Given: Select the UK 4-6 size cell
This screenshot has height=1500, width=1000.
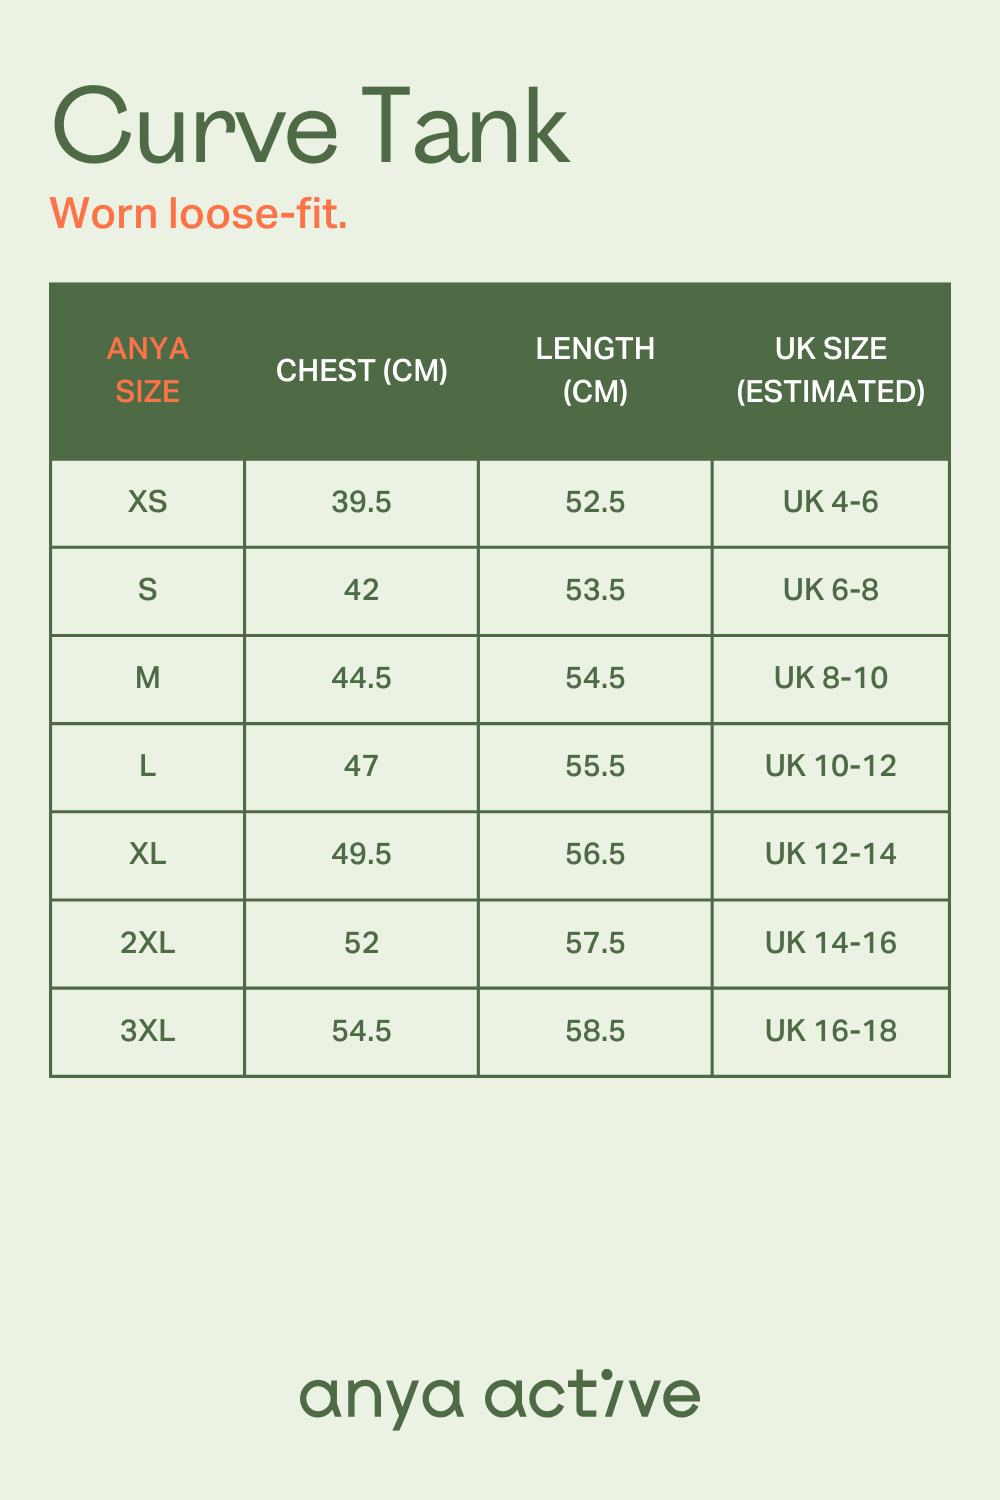Looking at the screenshot, I should click(830, 502).
